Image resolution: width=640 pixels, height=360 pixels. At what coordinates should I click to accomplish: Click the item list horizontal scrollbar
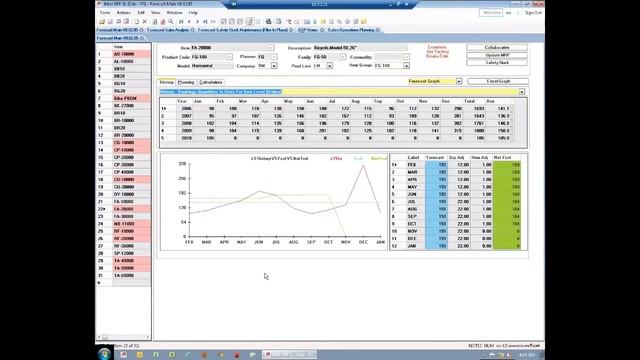(x=123, y=337)
